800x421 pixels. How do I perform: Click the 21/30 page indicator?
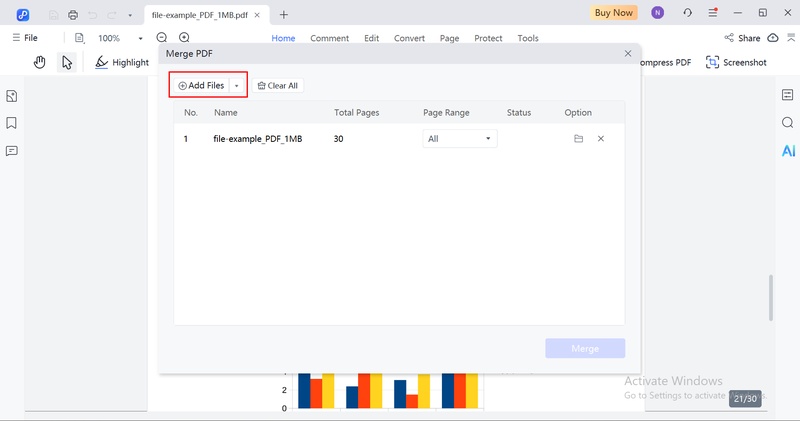pyautogui.click(x=745, y=399)
